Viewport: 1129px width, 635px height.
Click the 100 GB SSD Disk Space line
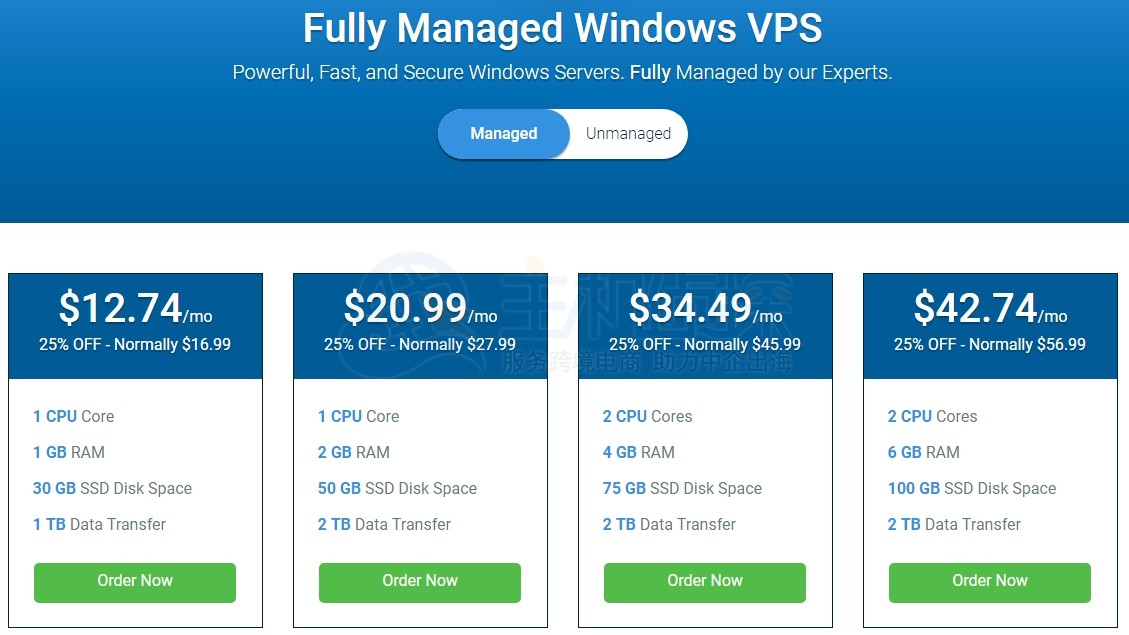pyautogui.click(x=972, y=488)
